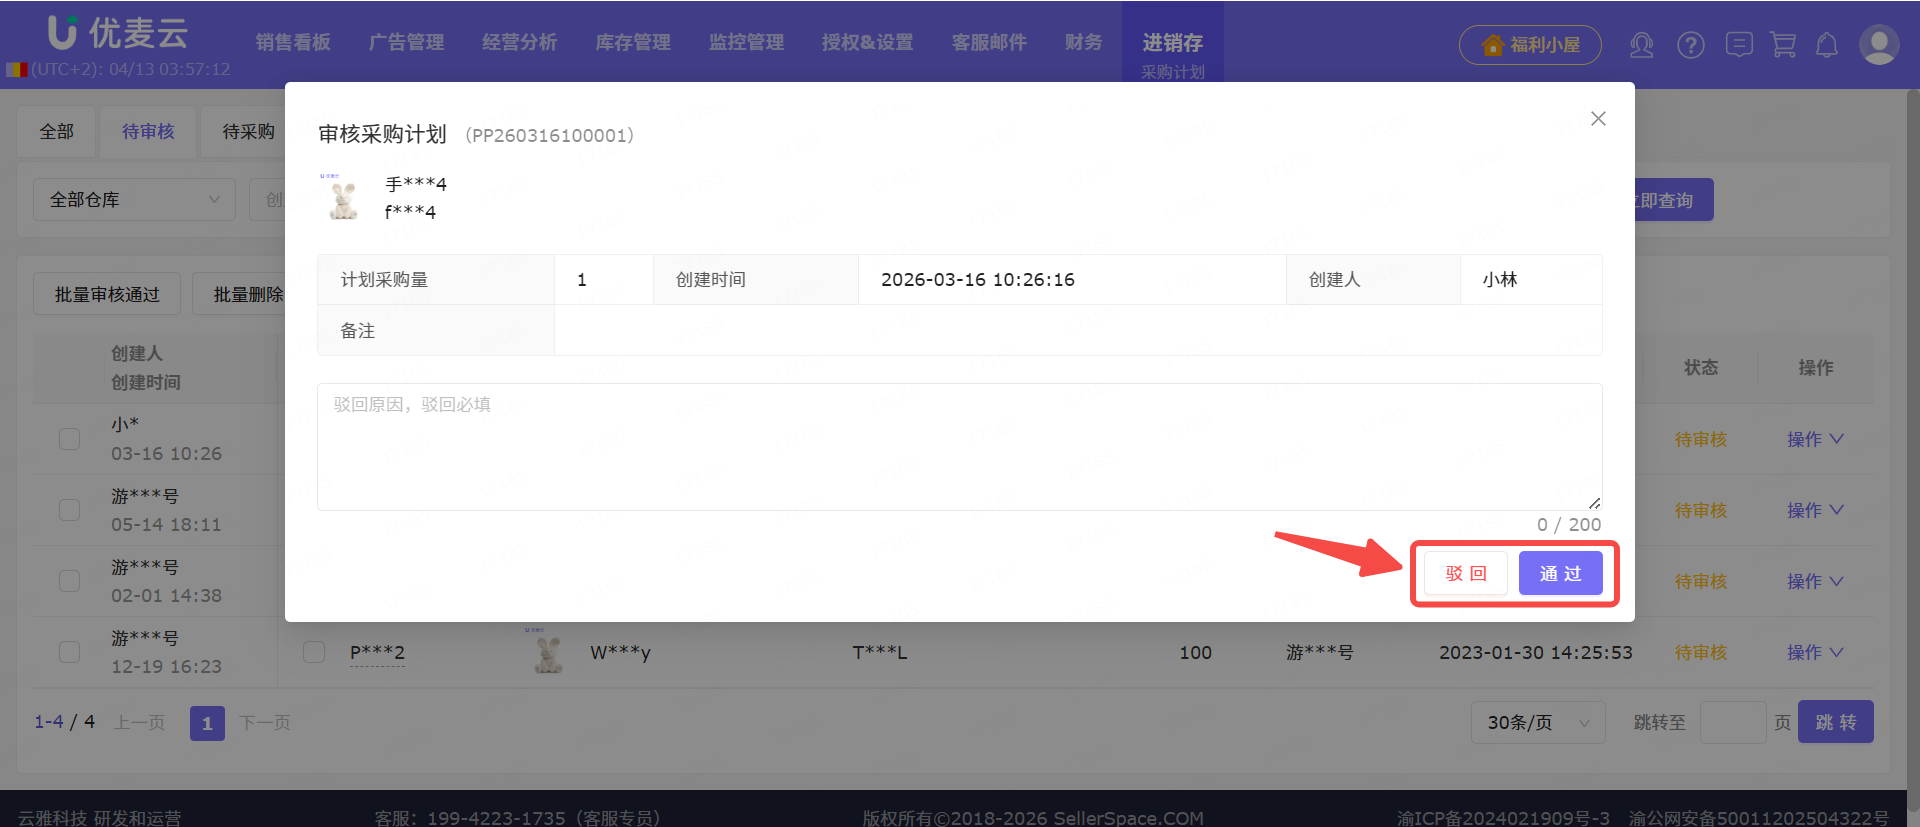Tick the checkbox for row 小* 03-16
The width and height of the screenshot is (1920, 827).
[x=69, y=439]
